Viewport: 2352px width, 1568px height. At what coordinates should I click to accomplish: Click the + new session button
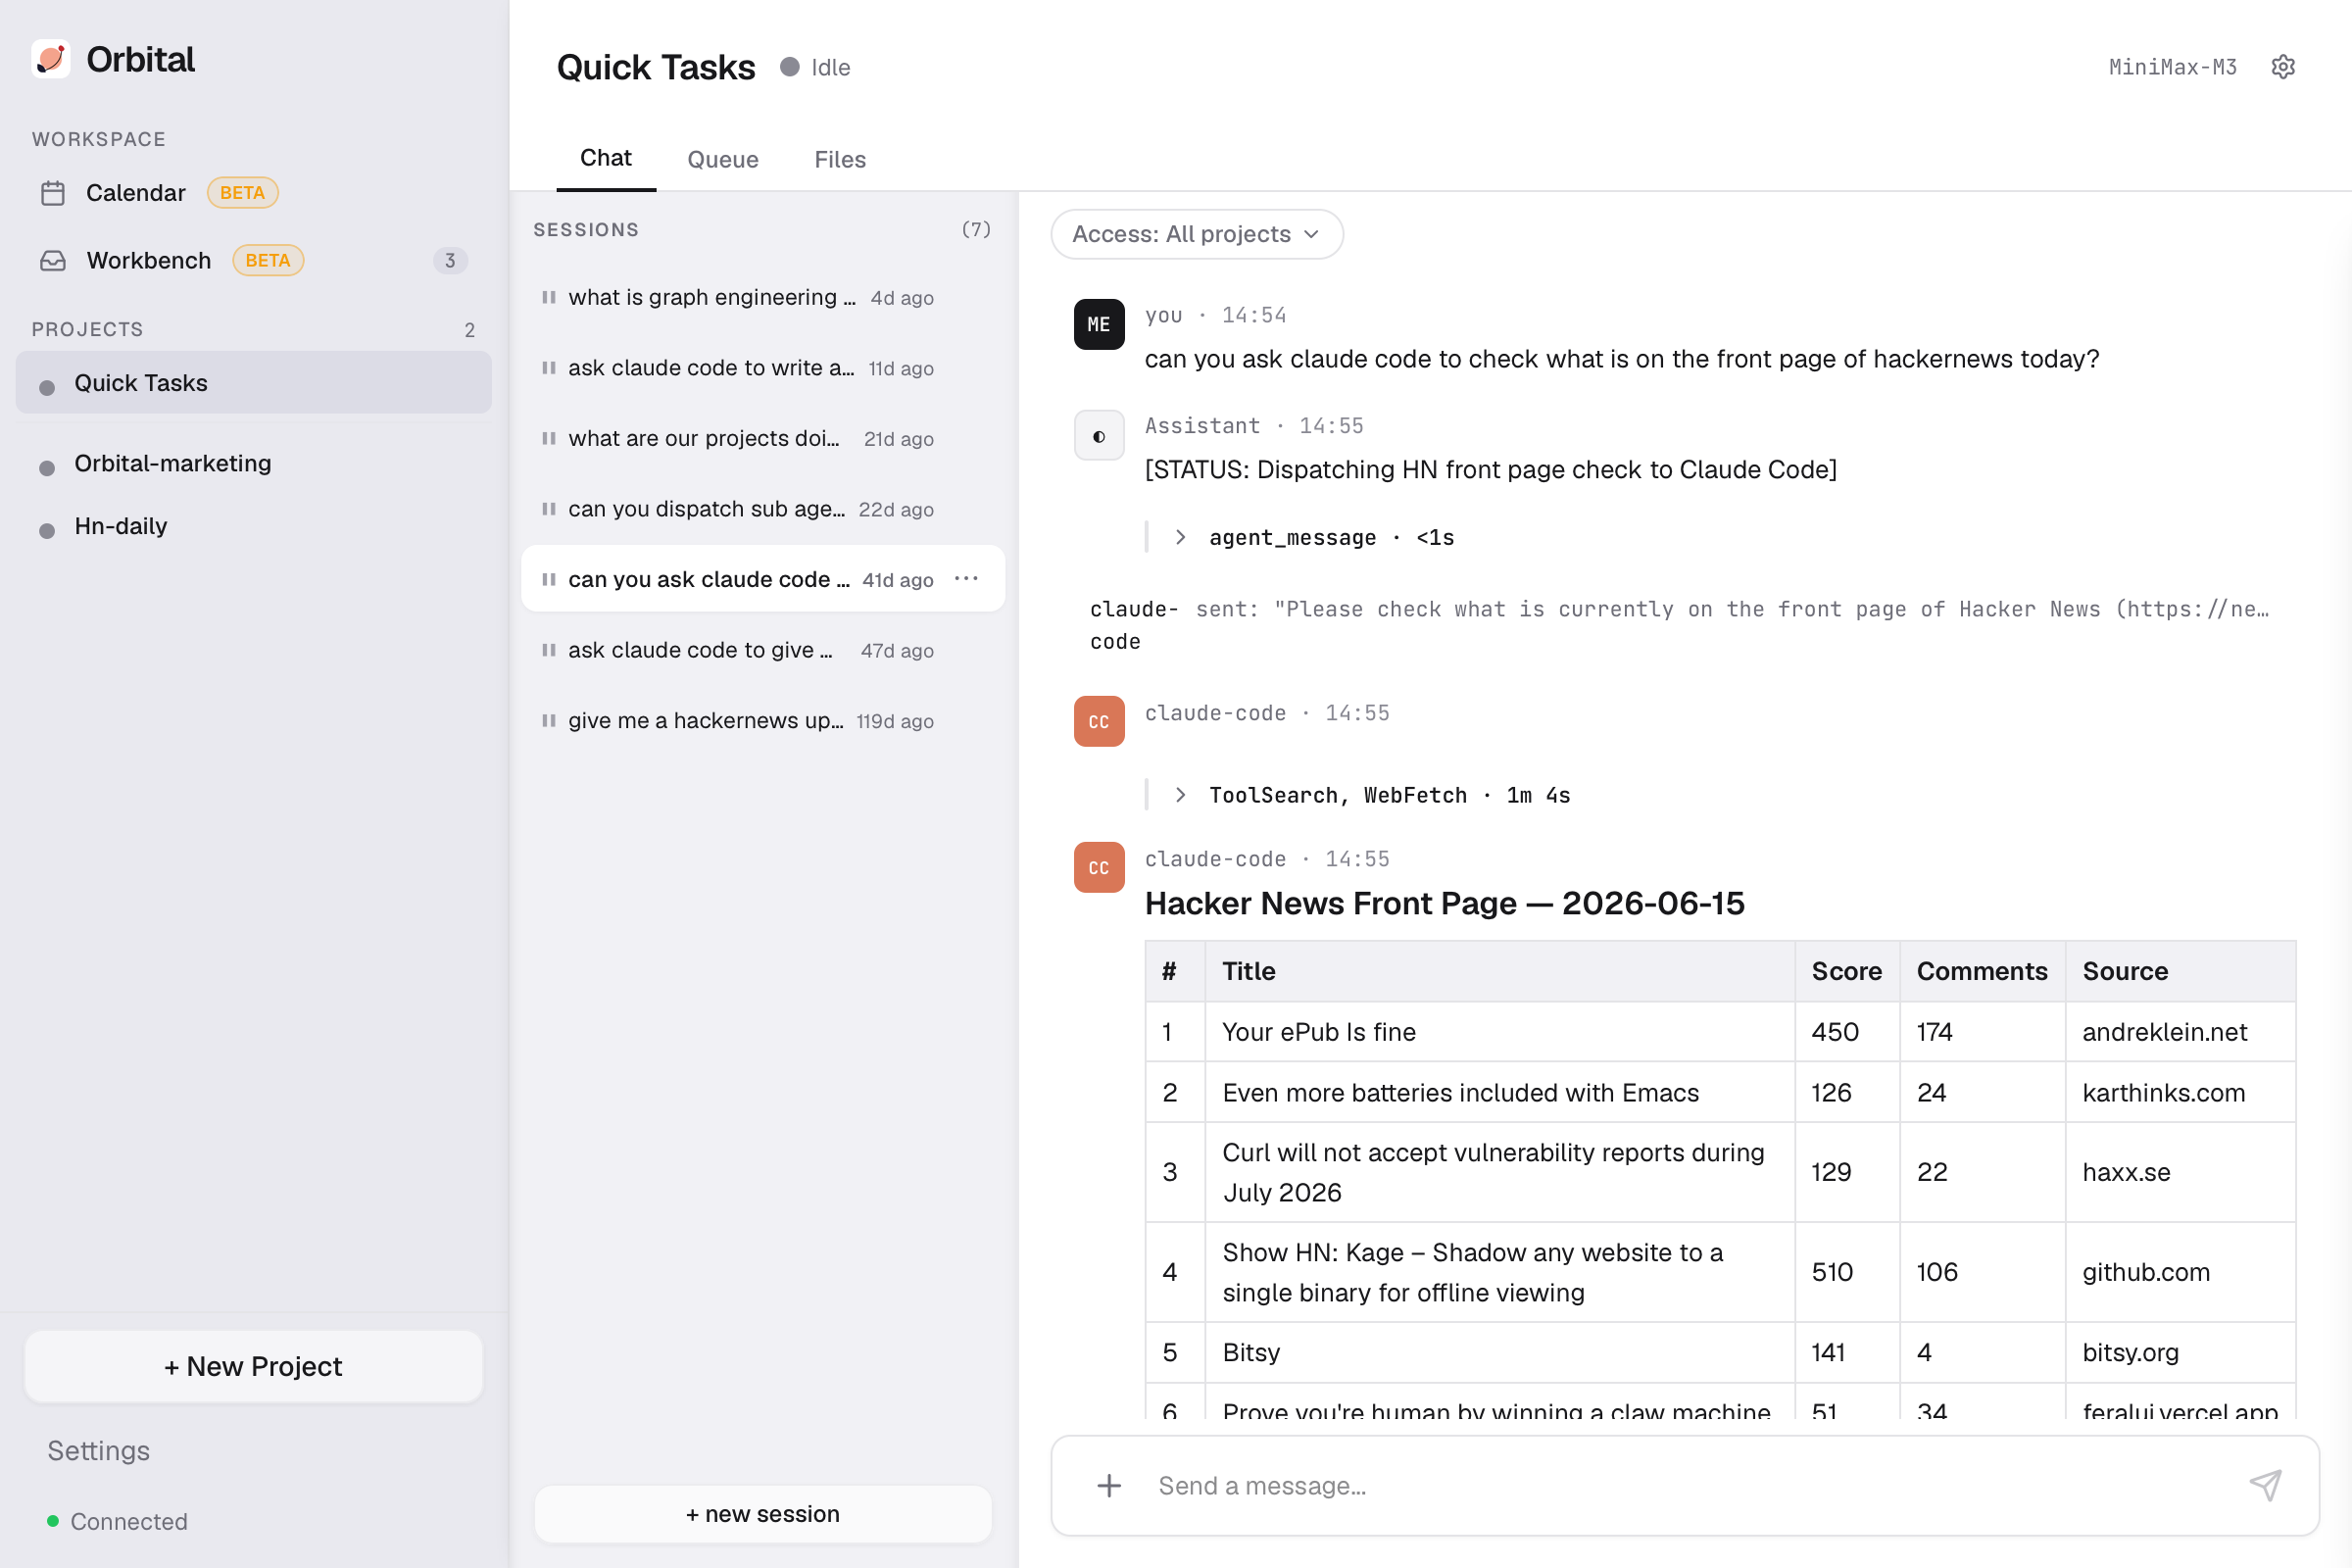click(763, 1514)
